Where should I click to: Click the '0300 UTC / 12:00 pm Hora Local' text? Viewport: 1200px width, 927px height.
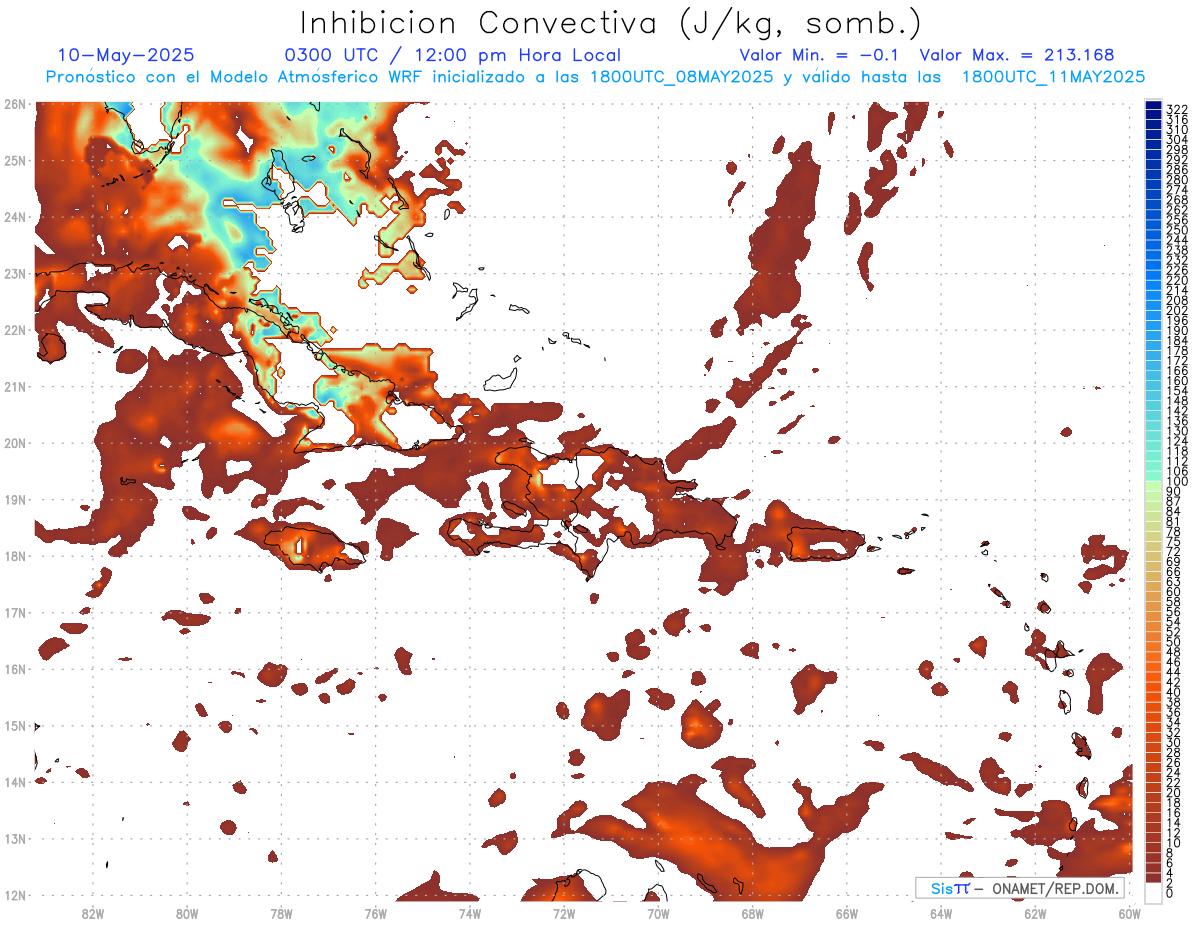click(x=452, y=56)
